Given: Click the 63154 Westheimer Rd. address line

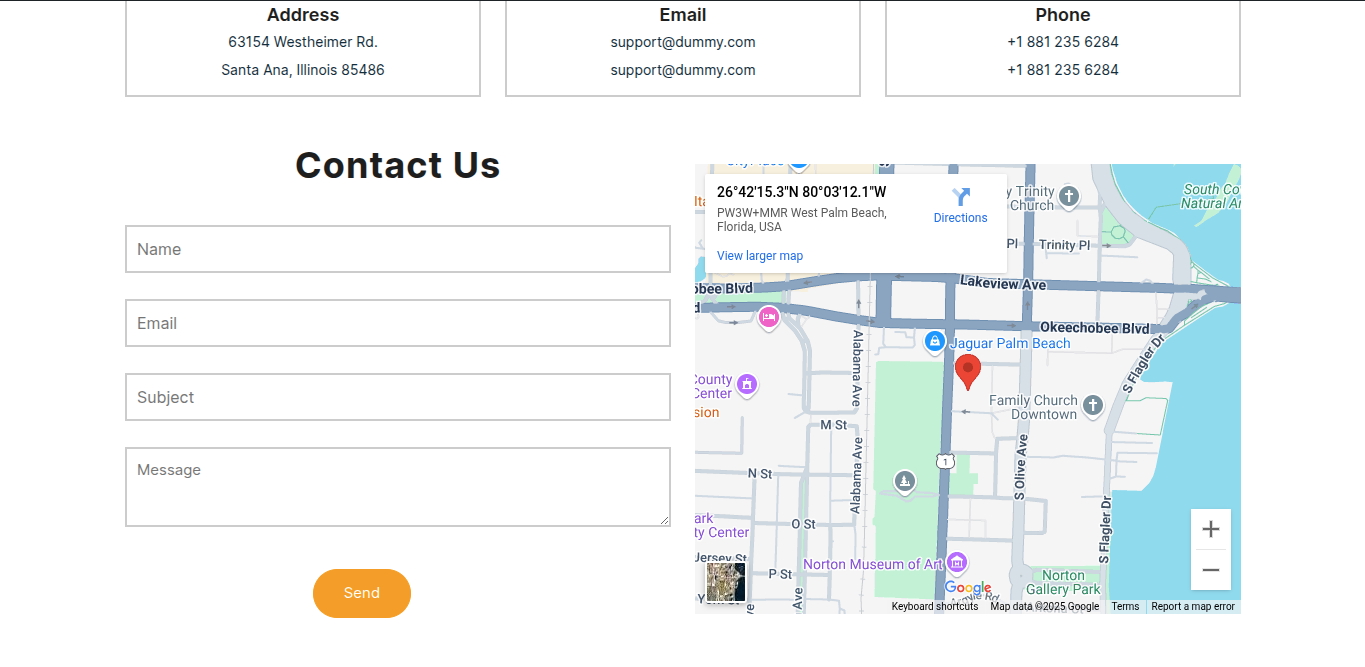Looking at the screenshot, I should pyautogui.click(x=303, y=42).
